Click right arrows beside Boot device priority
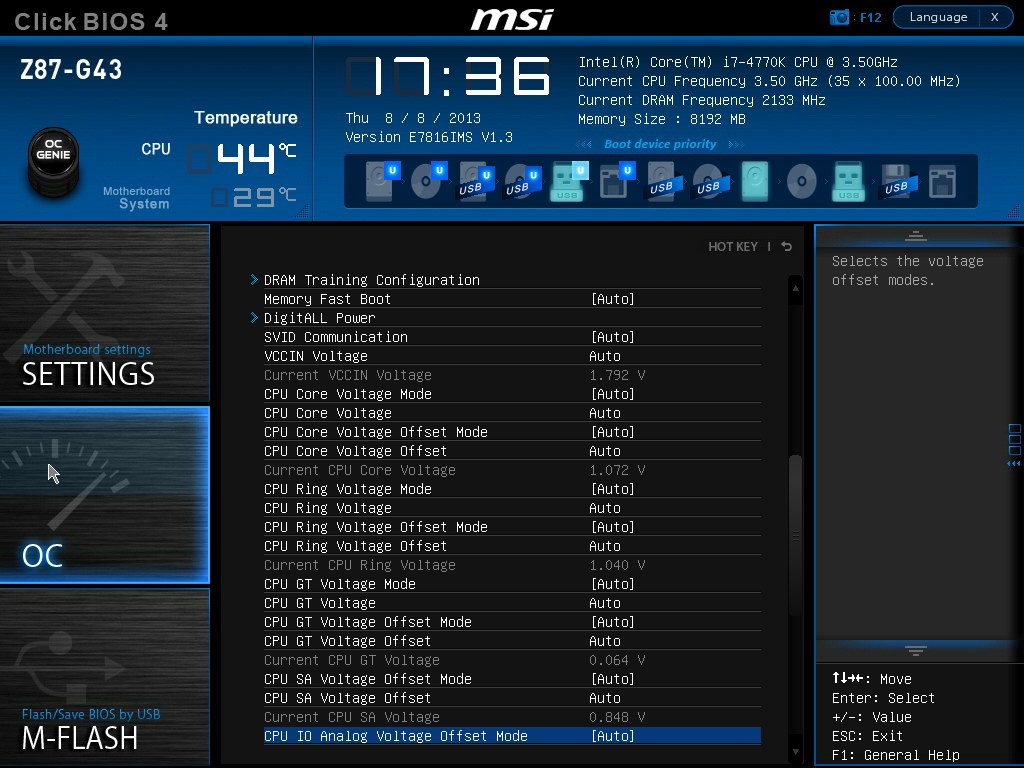The image size is (1024, 768). (736, 144)
